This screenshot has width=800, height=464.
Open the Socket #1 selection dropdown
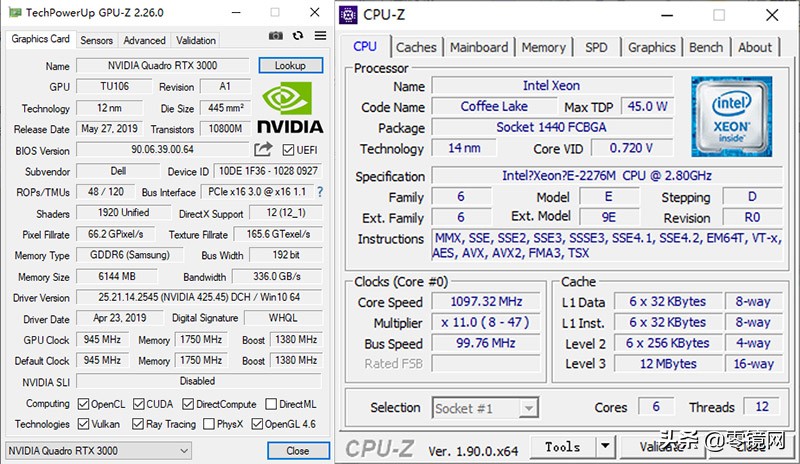coord(485,408)
